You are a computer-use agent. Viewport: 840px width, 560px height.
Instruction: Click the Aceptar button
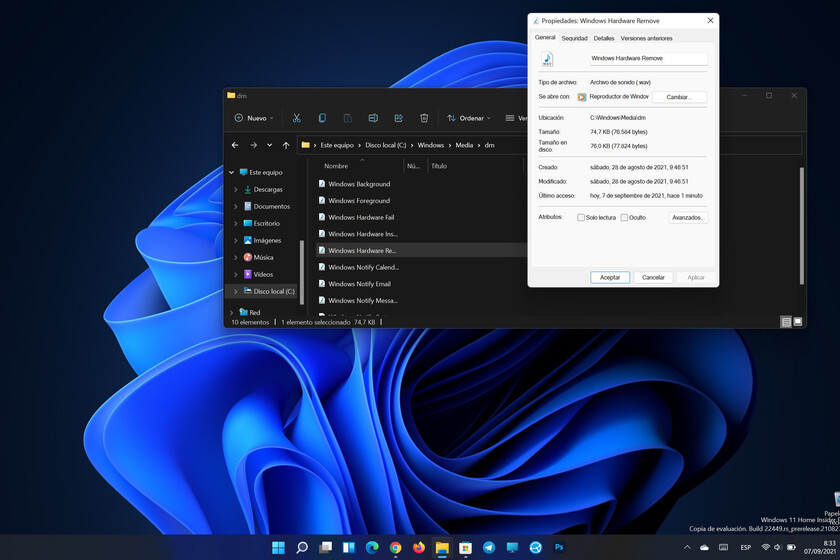[610, 278]
